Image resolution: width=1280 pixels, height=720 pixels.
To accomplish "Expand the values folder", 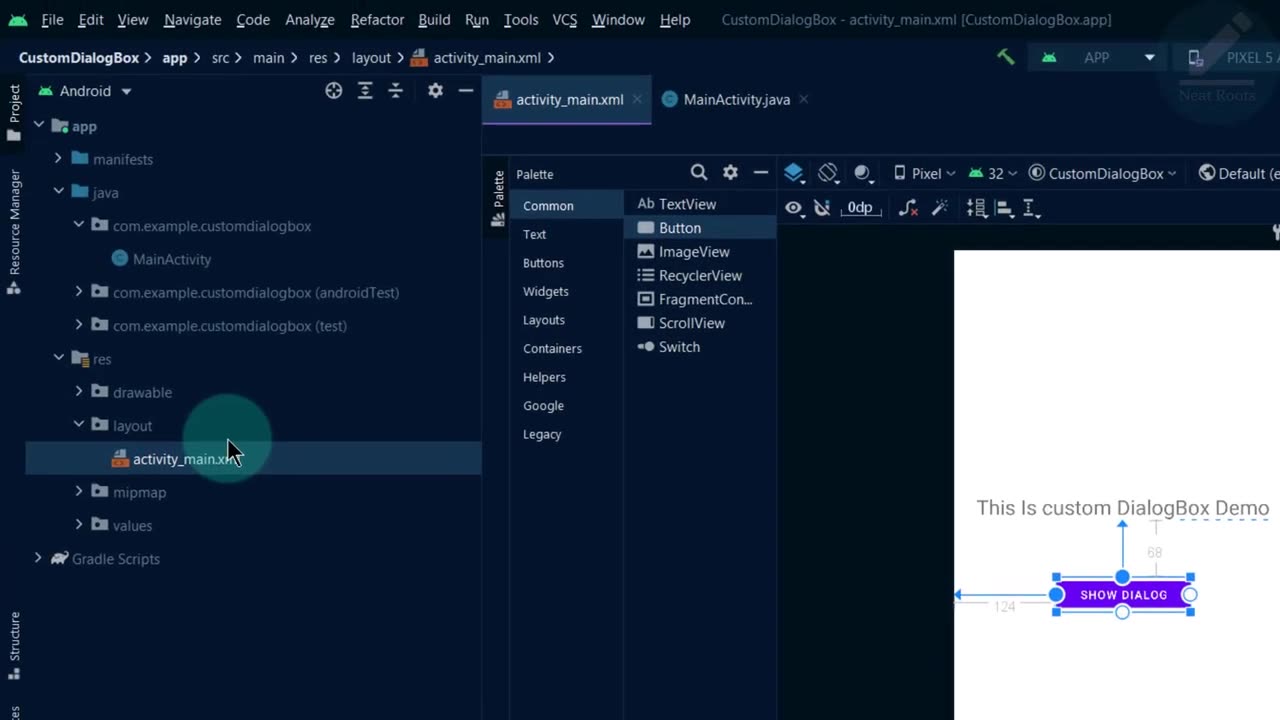I will [79, 525].
